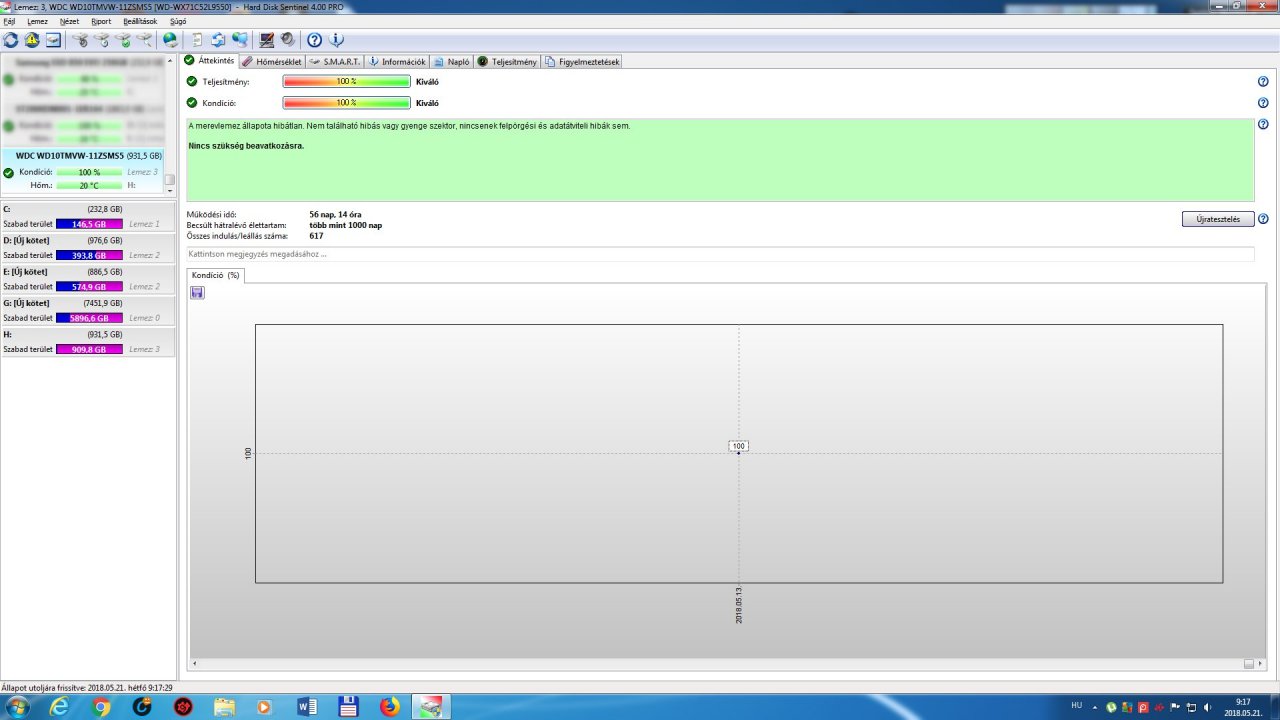Click the send report envelope toolbar icon

[x=217, y=40]
